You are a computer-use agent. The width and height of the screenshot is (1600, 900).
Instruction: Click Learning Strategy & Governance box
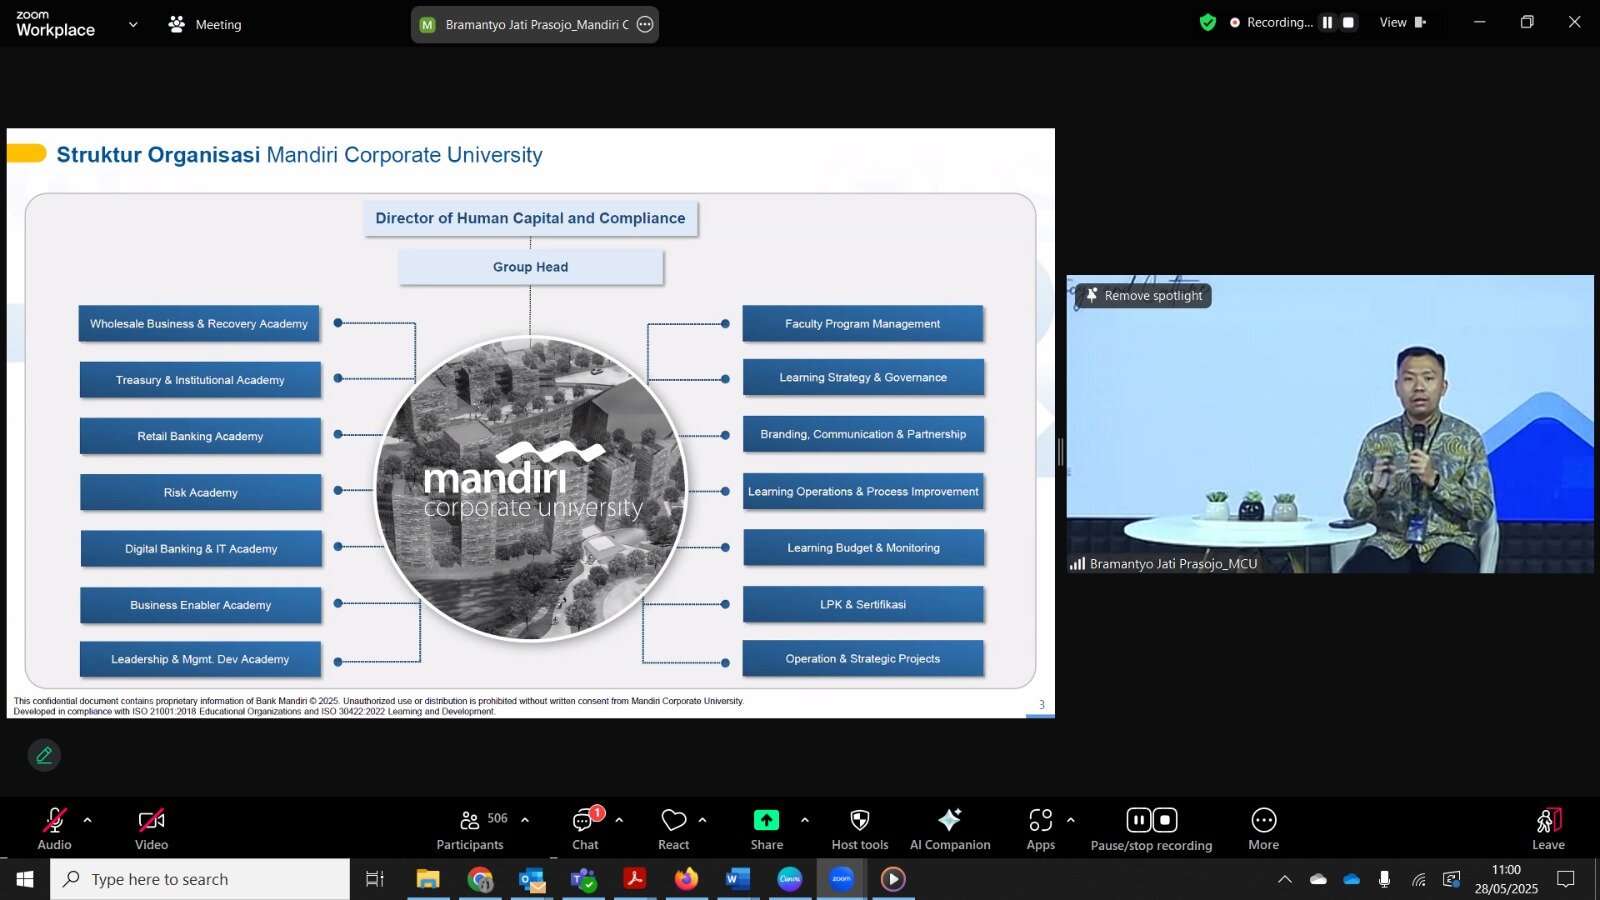pyautogui.click(x=863, y=377)
